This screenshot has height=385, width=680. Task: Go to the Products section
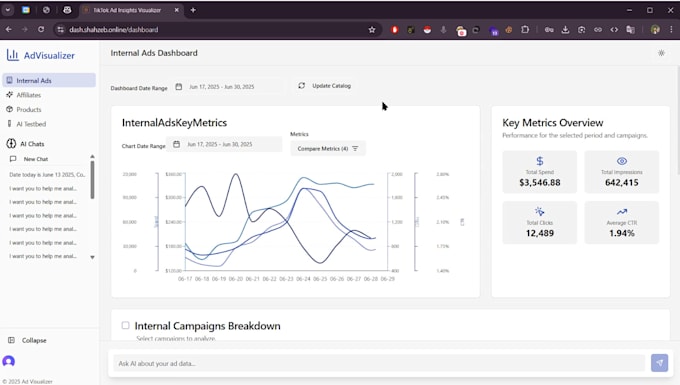[29, 109]
